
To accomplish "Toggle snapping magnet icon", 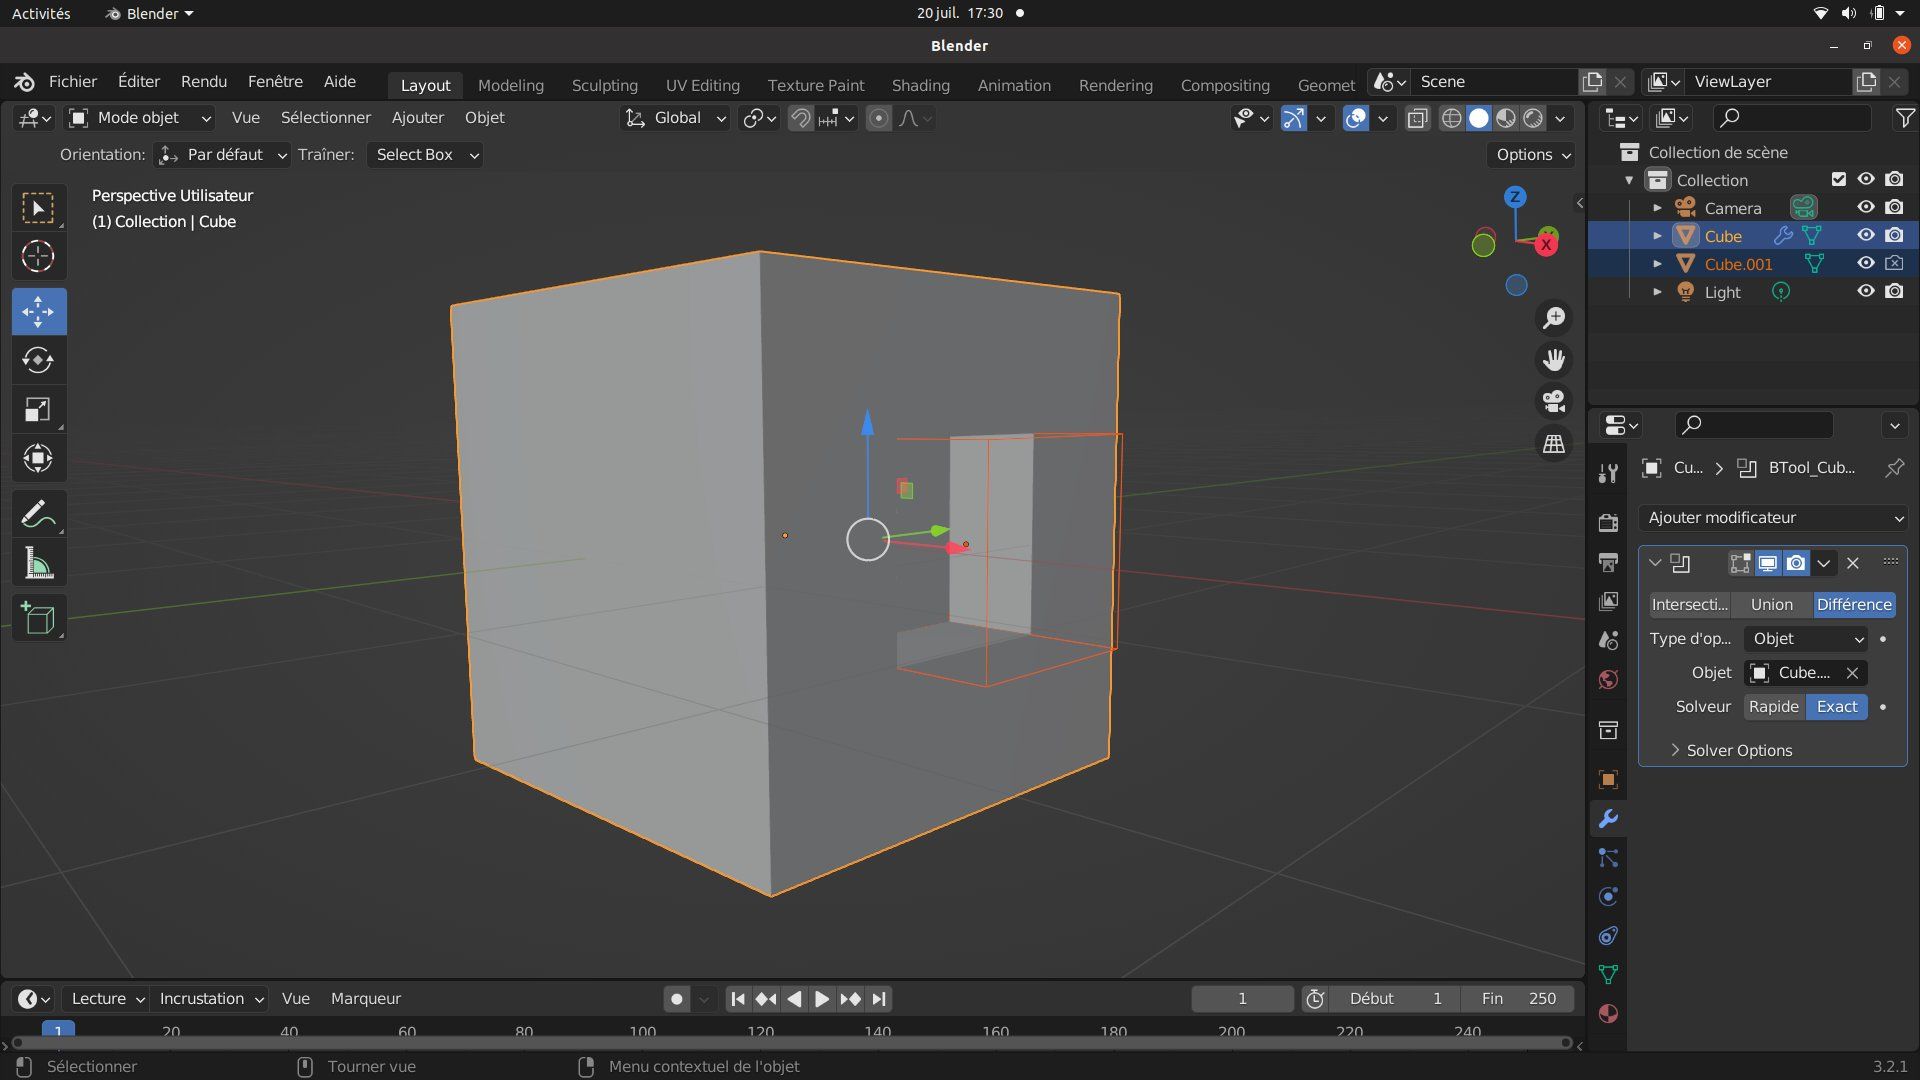I will pyautogui.click(x=800, y=119).
